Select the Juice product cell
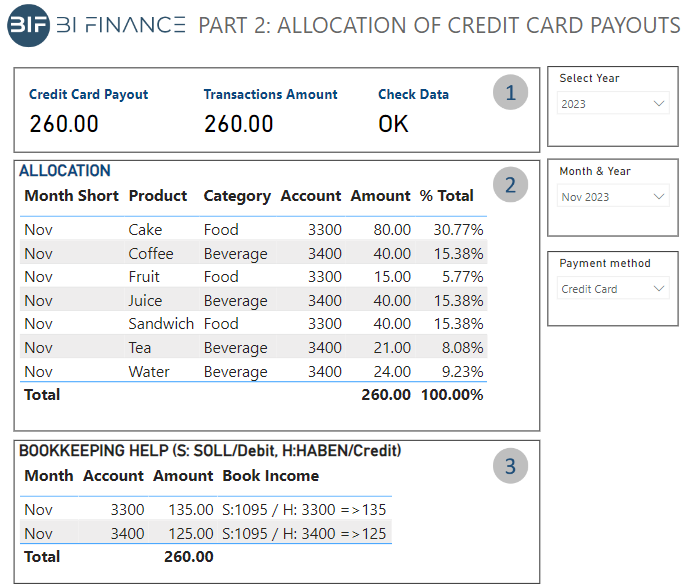This screenshot has height=588, width=686. point(145,301)
